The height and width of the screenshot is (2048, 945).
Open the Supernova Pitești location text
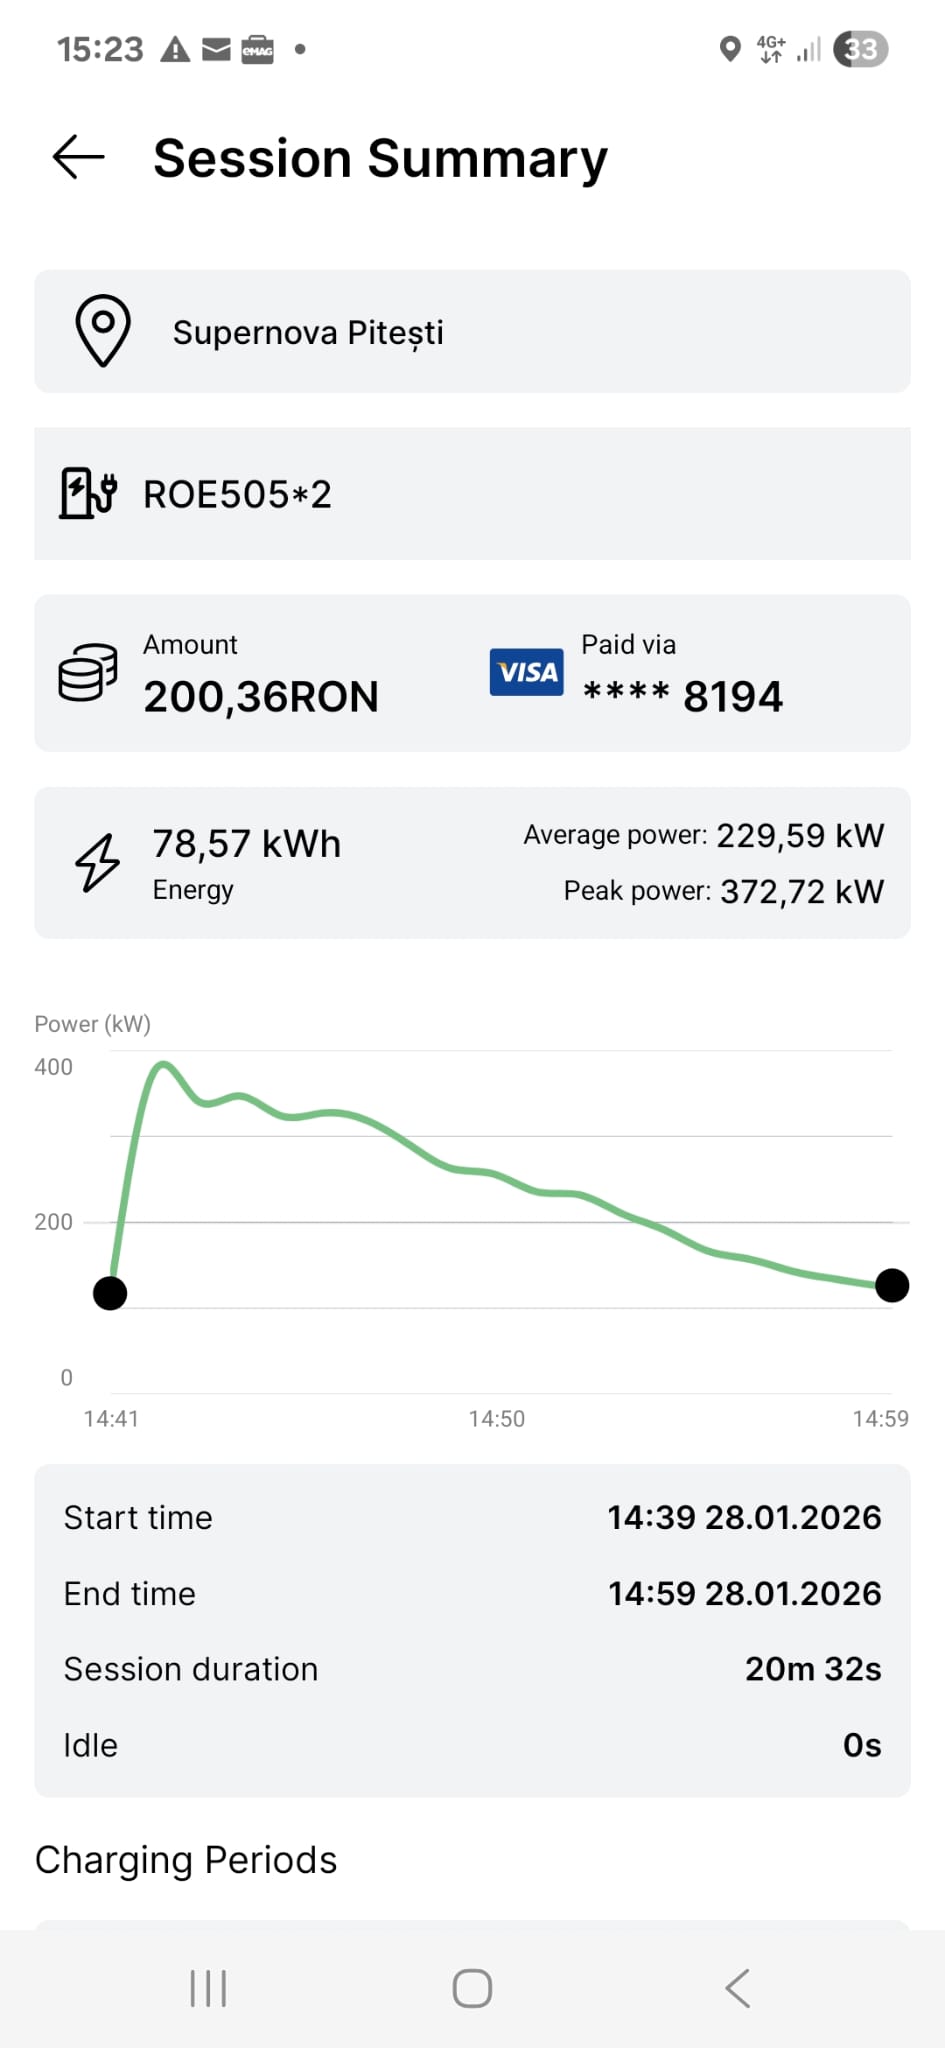308,332
